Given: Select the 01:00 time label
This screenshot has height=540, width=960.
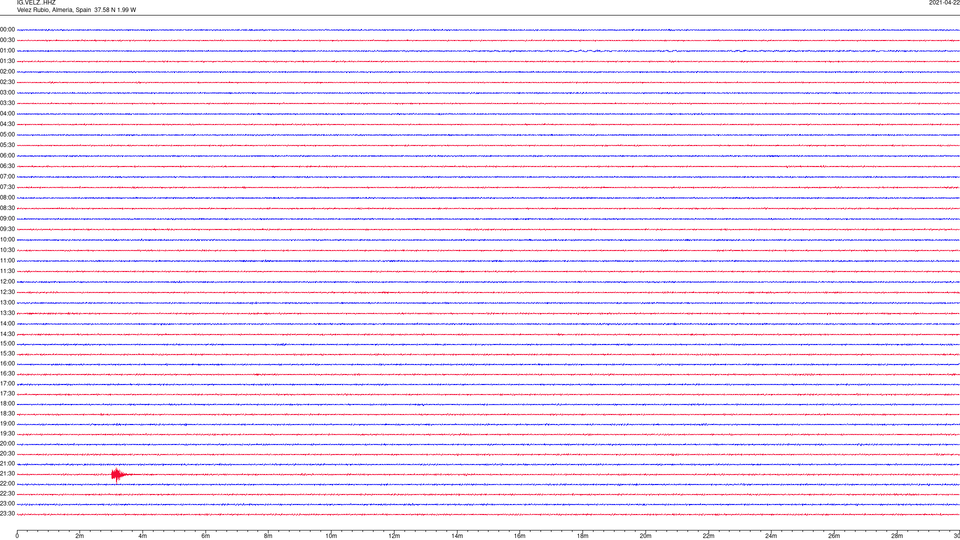Looking at the screenshot, I should pyautogui.click(x=7, y=51).
